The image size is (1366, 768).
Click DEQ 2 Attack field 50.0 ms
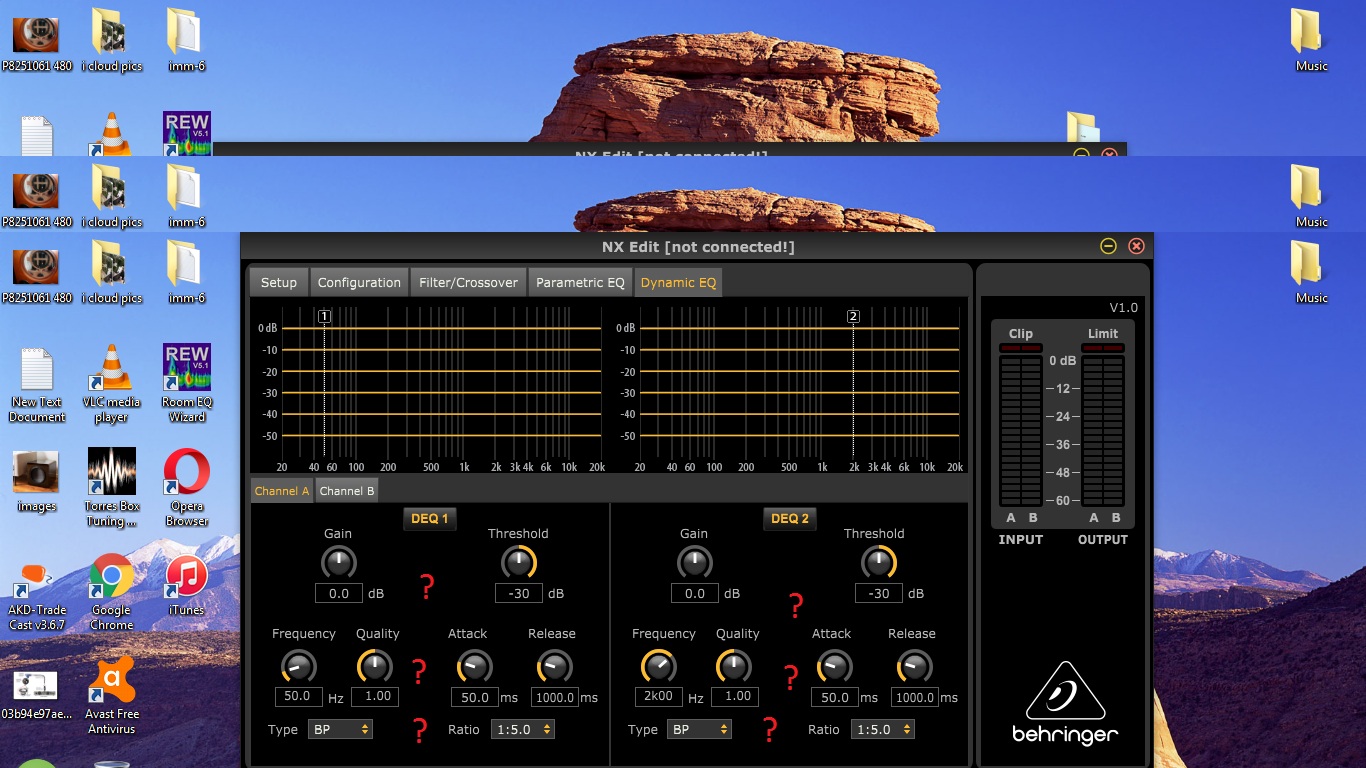tap(835, 697)
